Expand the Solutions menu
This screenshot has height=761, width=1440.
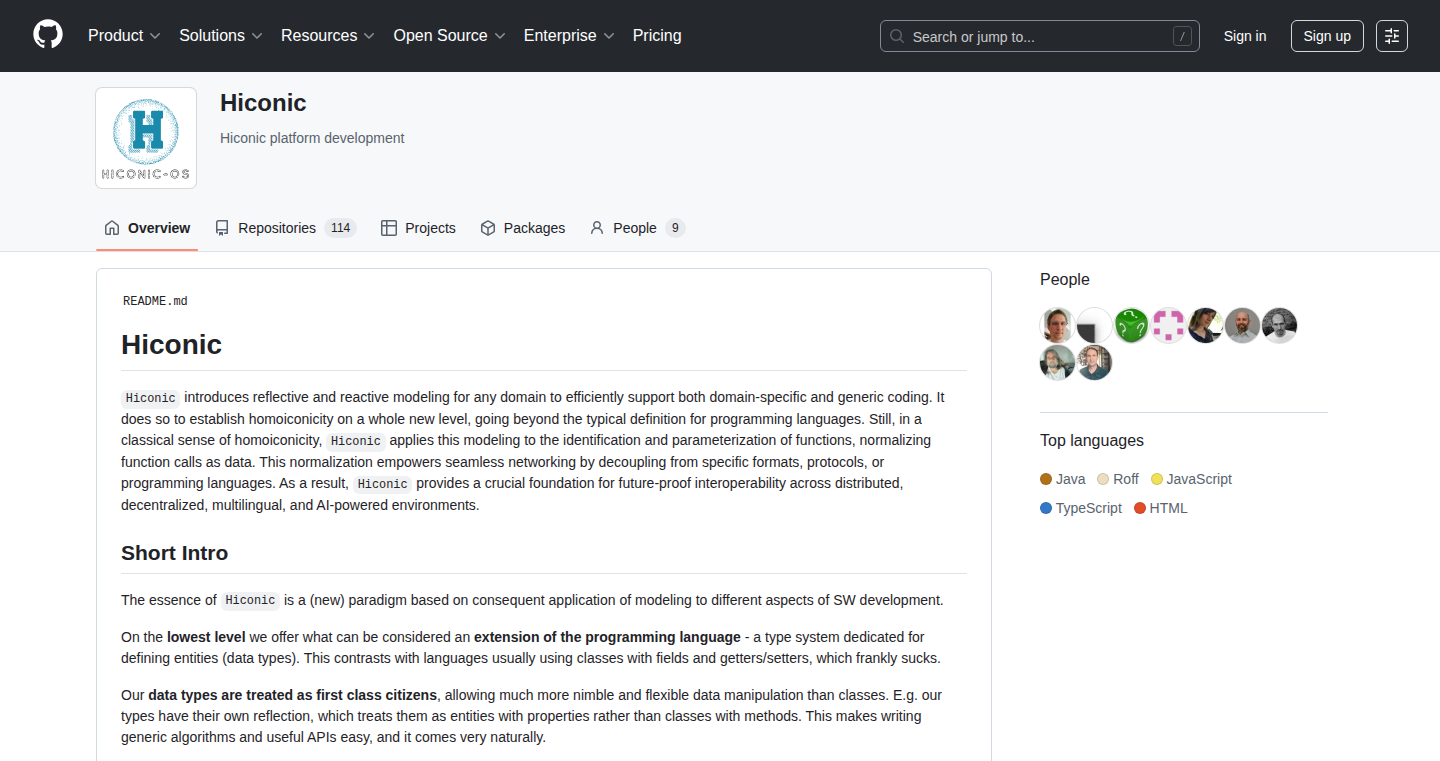point(221,36)
